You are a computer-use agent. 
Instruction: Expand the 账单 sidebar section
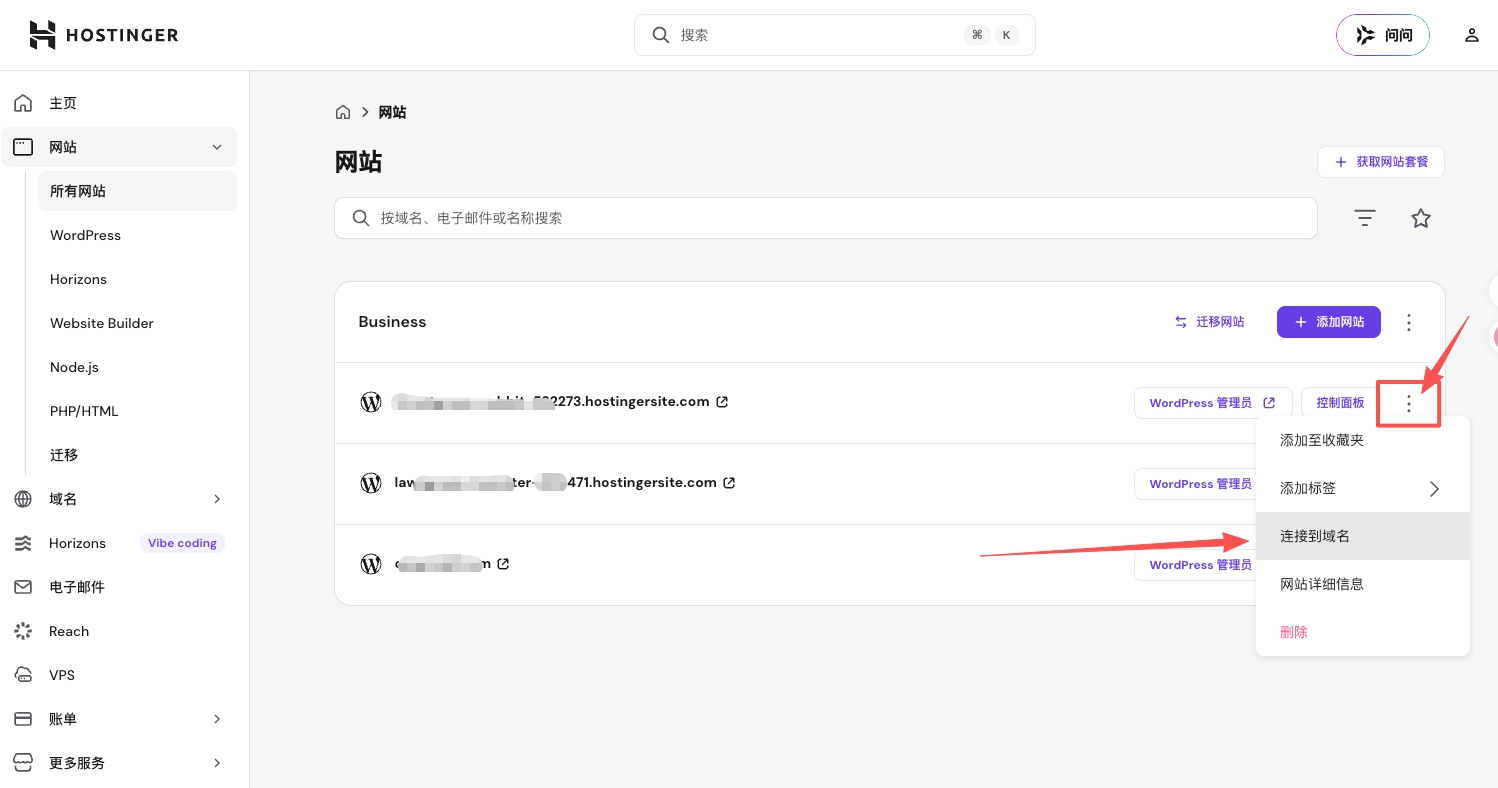217,719
